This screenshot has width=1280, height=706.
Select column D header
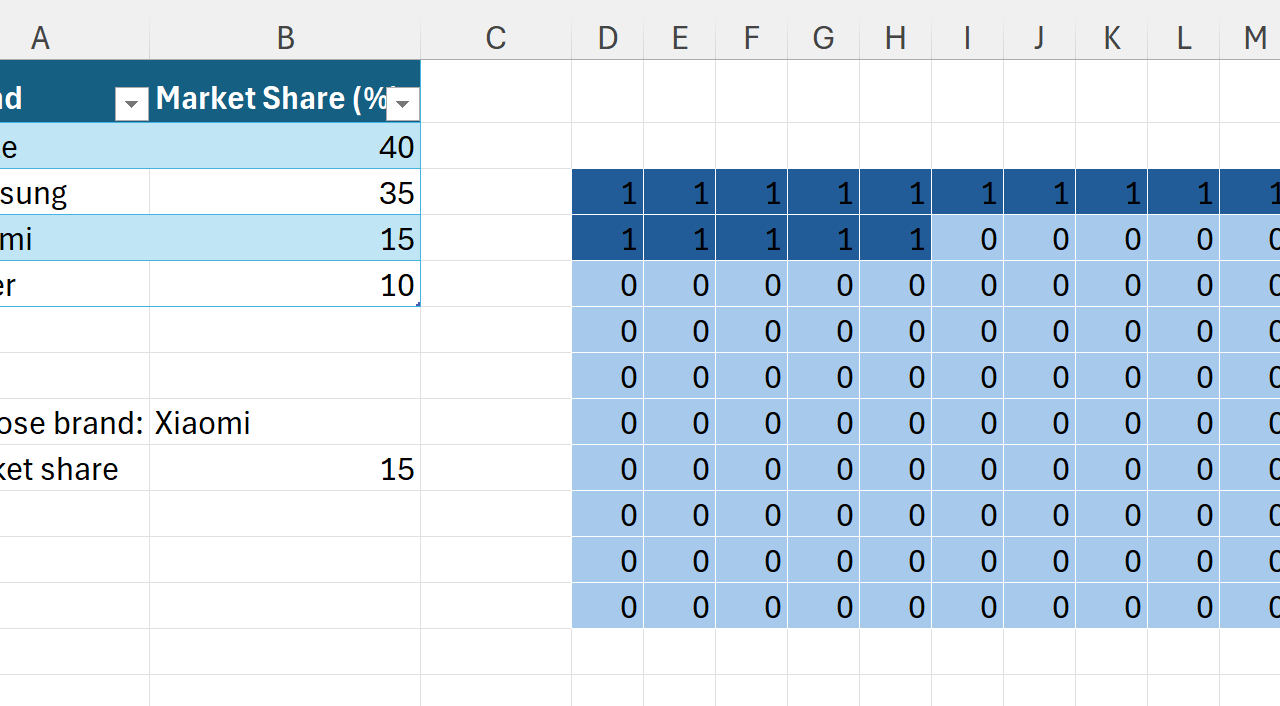[x=607, y=38]
